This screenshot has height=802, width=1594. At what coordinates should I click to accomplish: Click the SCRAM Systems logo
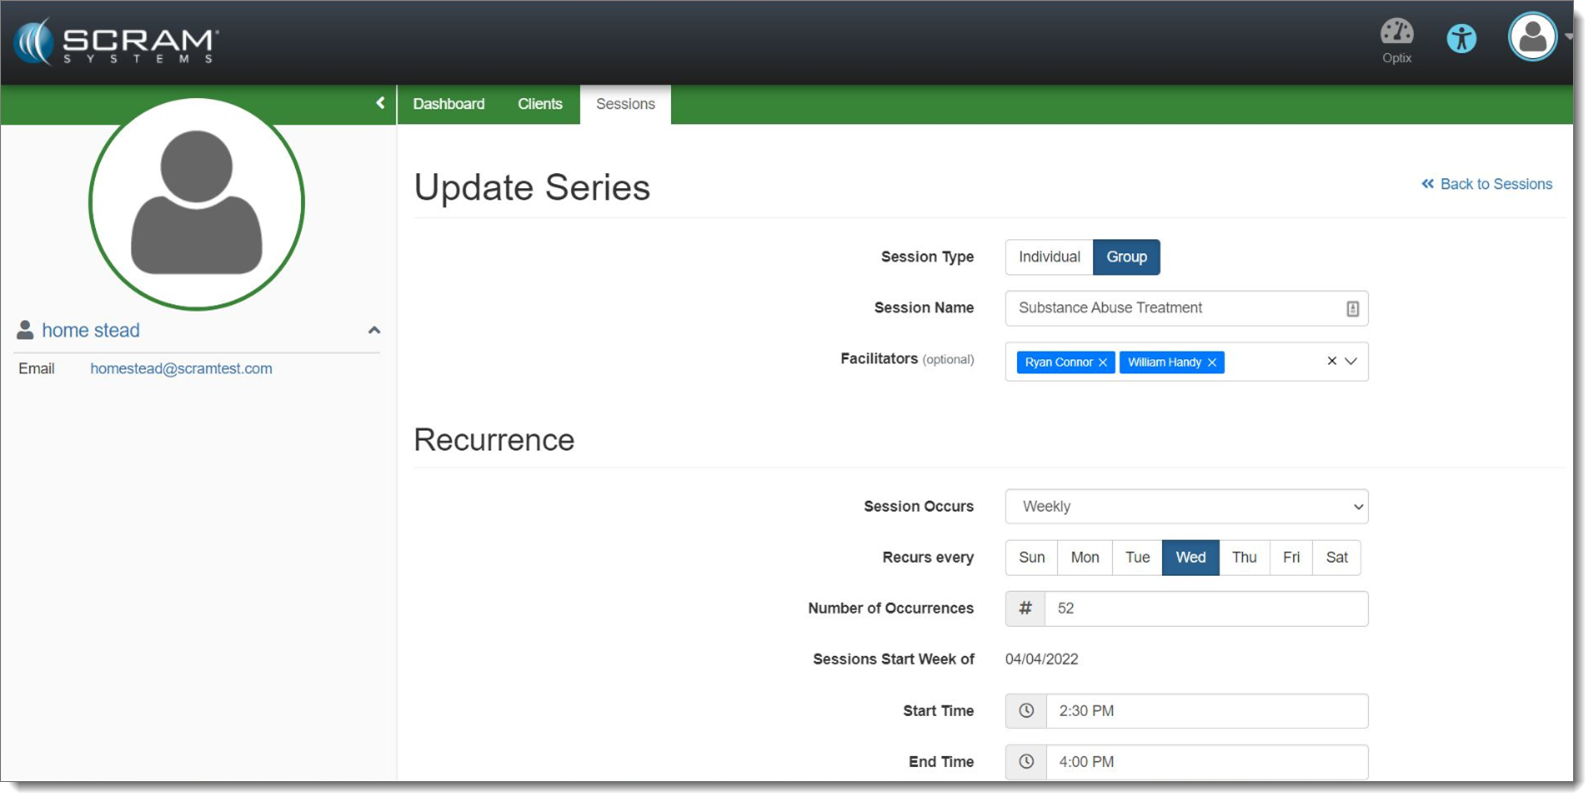[x=117, y=44]
